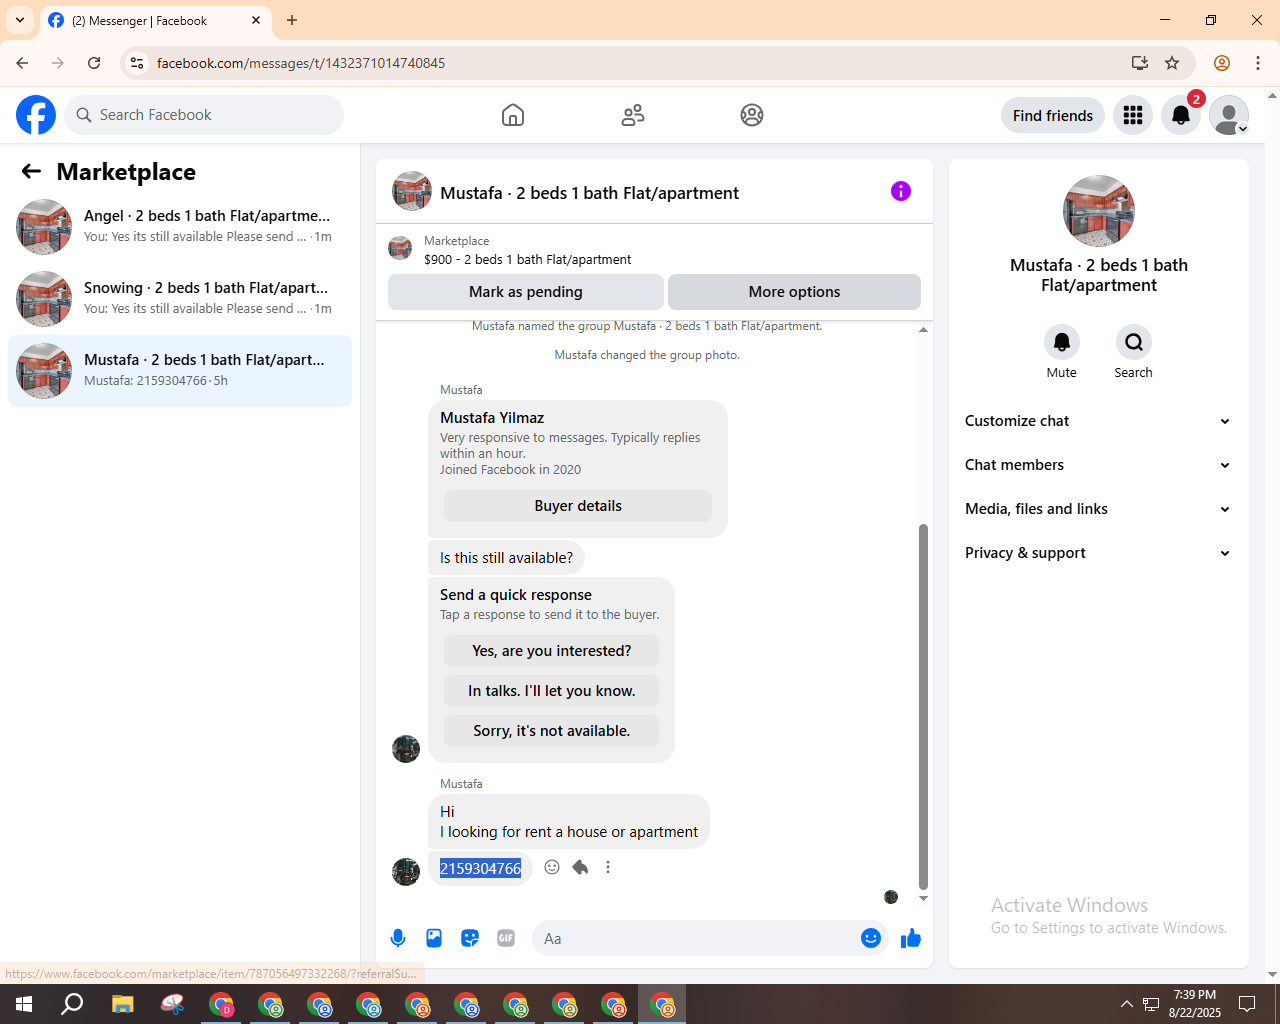This screenshot has width=1280, height=1024.
Task: Open Chrome profile icon
Action: coord(1222,63)
